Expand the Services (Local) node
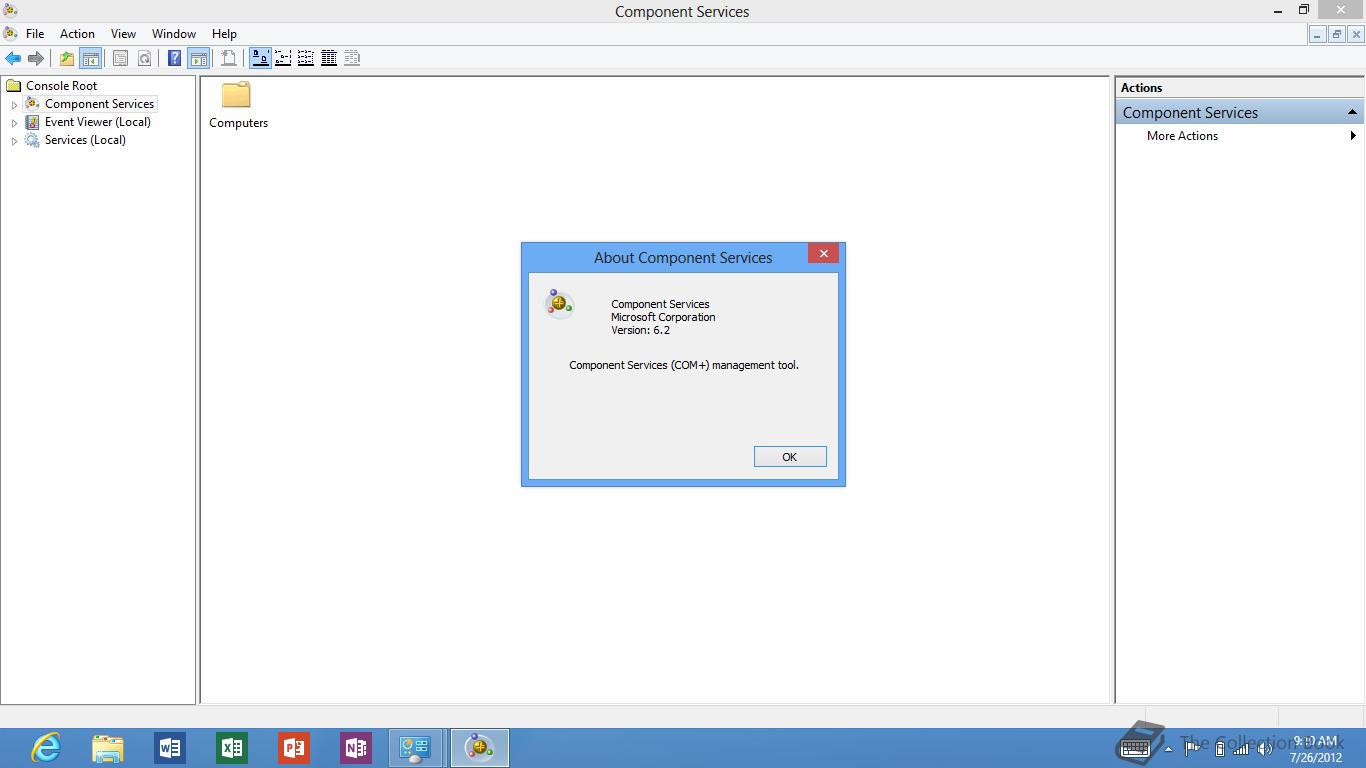The width and height of the screenshot is (1366, 768). click(x=14, y=140)
